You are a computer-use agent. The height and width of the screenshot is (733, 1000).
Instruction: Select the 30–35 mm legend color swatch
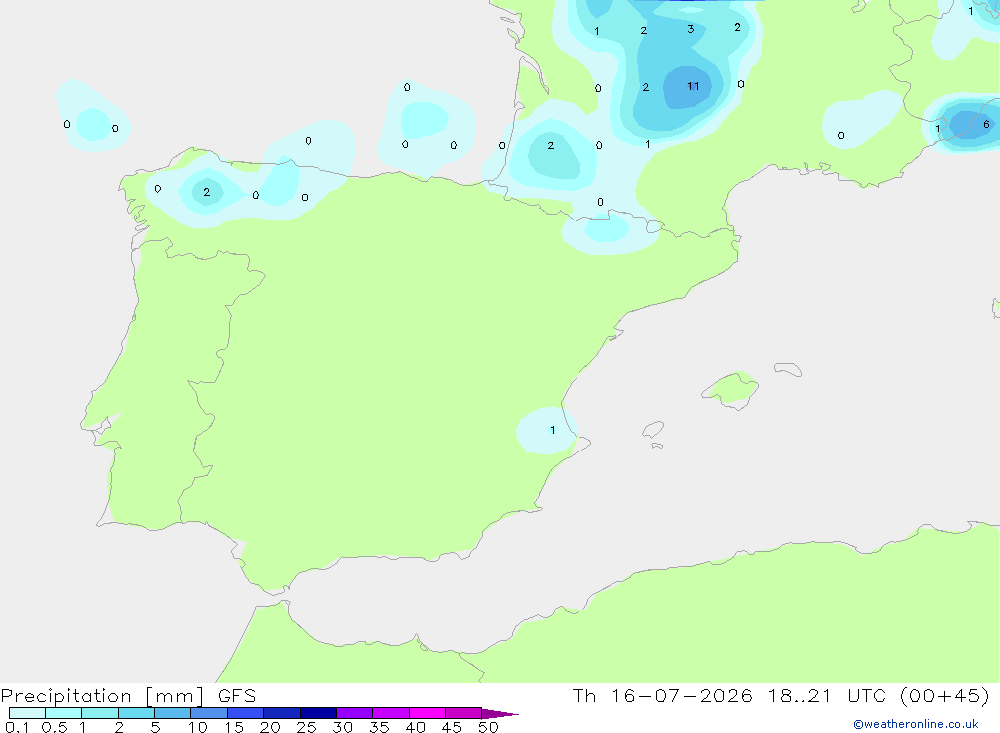tap(355, 713)
